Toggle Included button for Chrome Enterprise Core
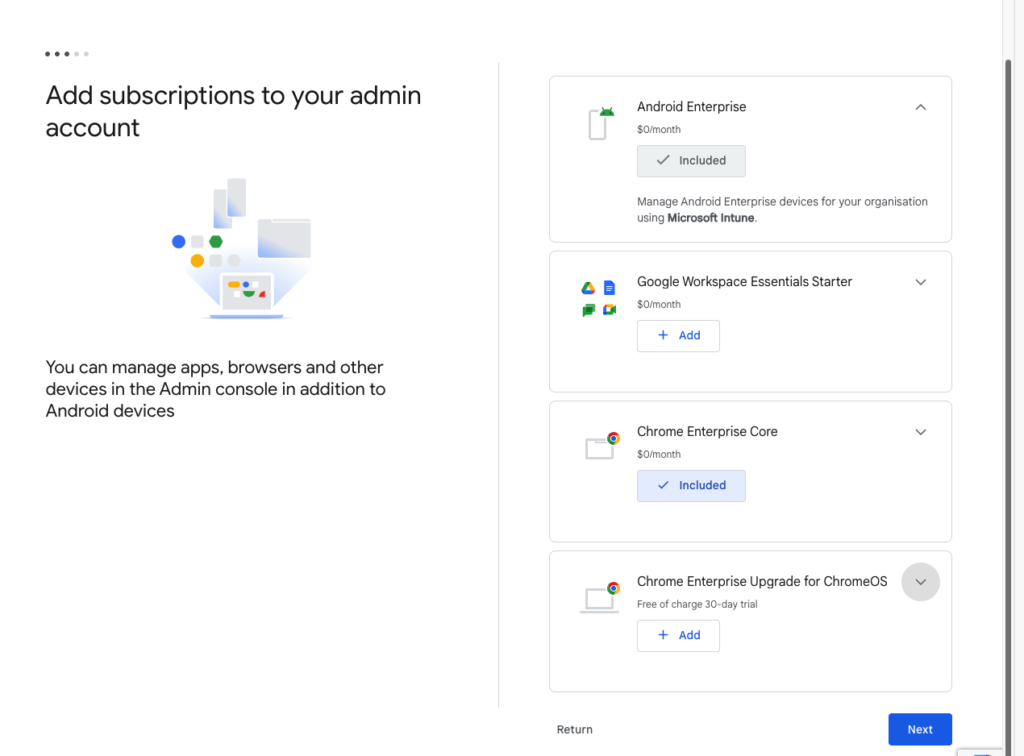 coord(691,486)
